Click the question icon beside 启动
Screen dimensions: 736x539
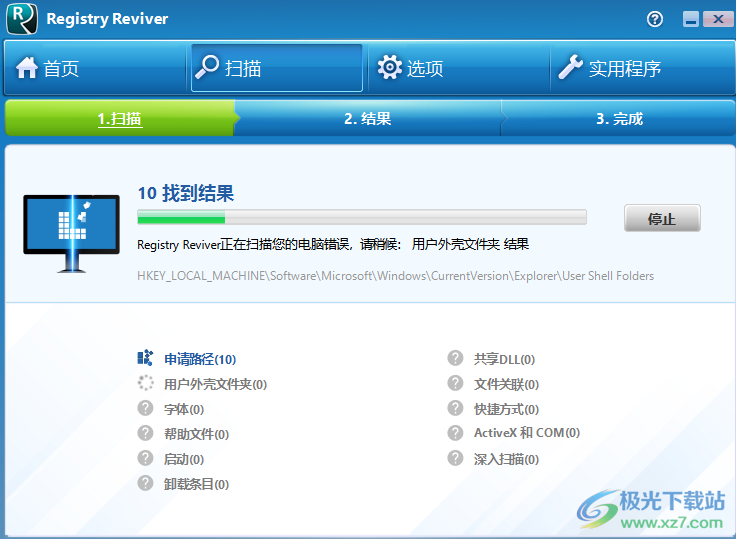[145, 457]
